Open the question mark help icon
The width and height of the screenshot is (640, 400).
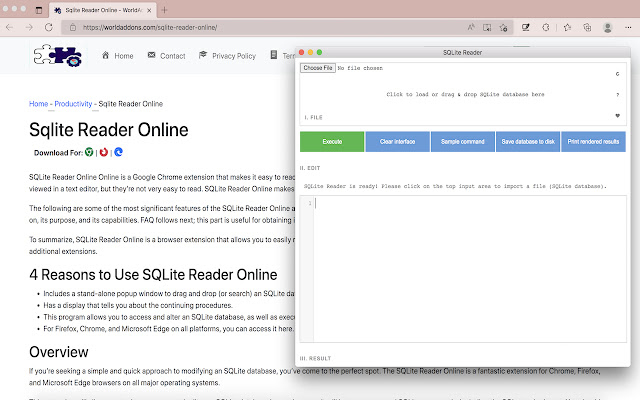(x=617, y=95)
